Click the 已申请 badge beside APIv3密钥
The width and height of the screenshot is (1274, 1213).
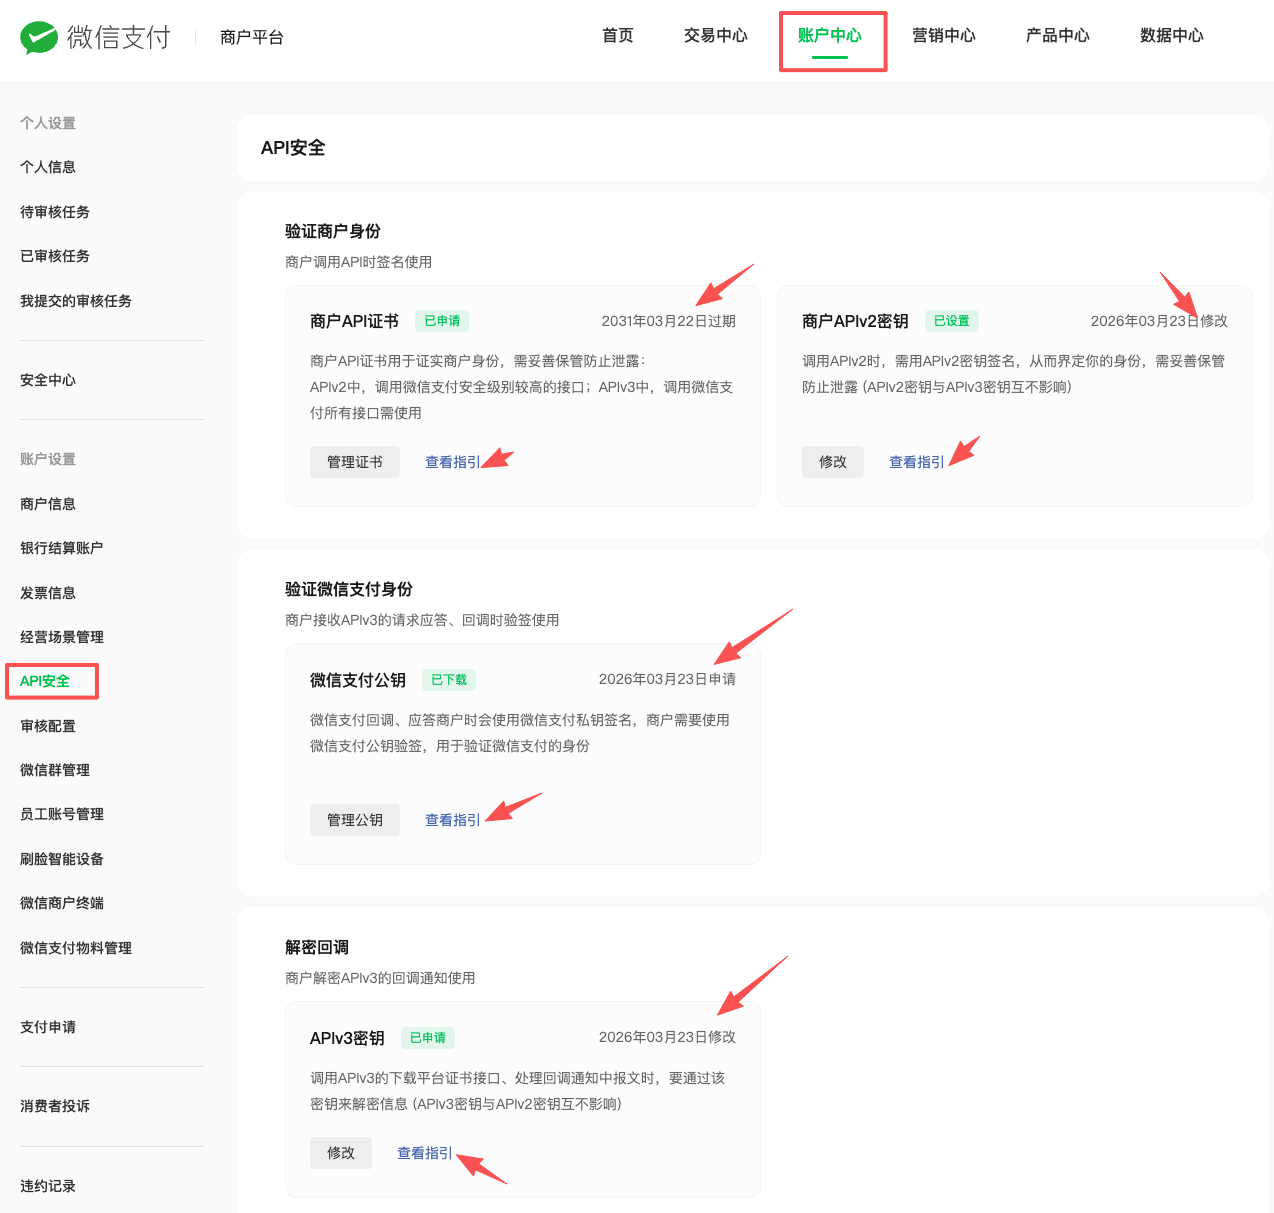click(x=428, y=1038)
